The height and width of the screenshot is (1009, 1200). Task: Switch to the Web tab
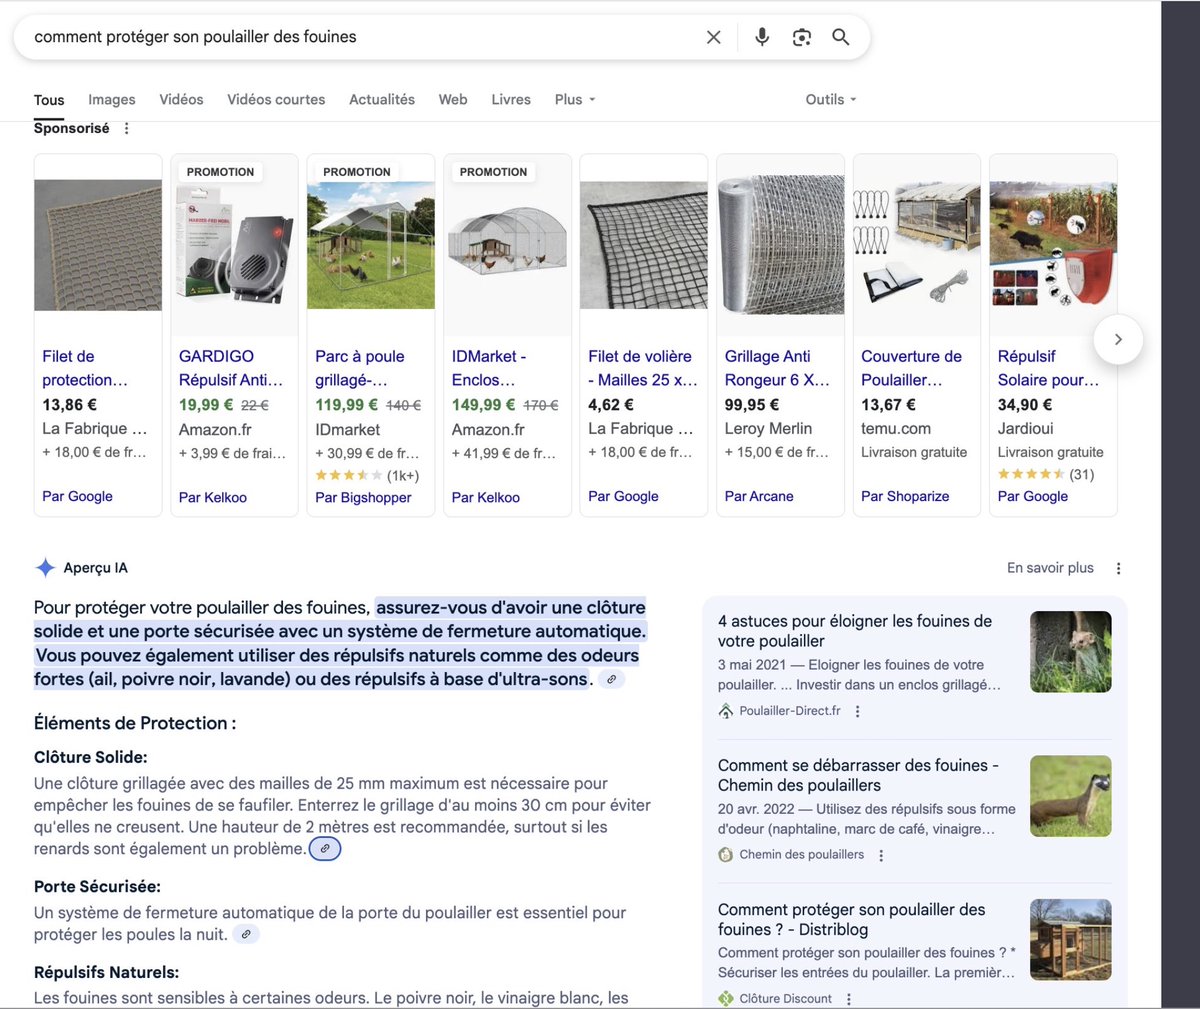tap(453, 99)
